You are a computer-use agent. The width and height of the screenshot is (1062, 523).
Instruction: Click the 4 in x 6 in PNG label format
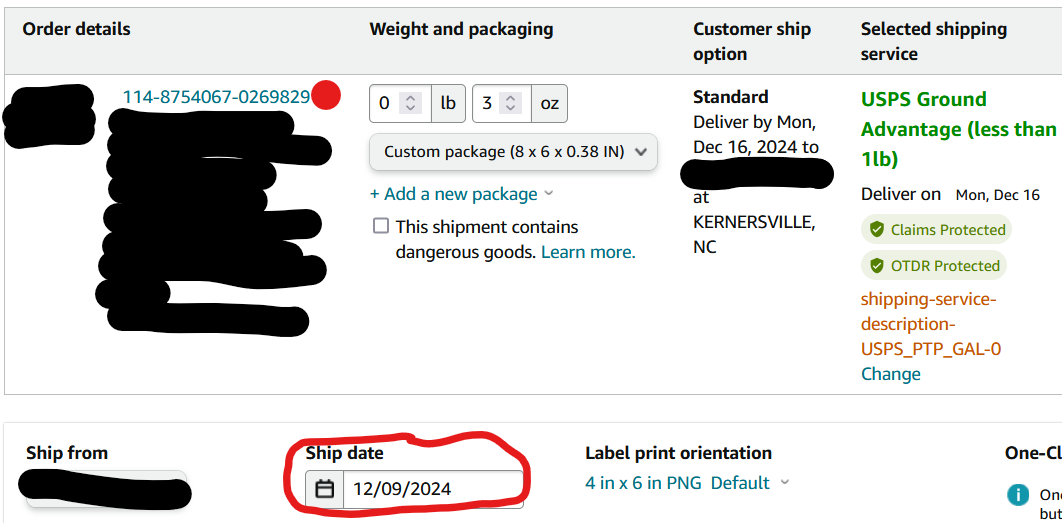(x=645, y=483)
